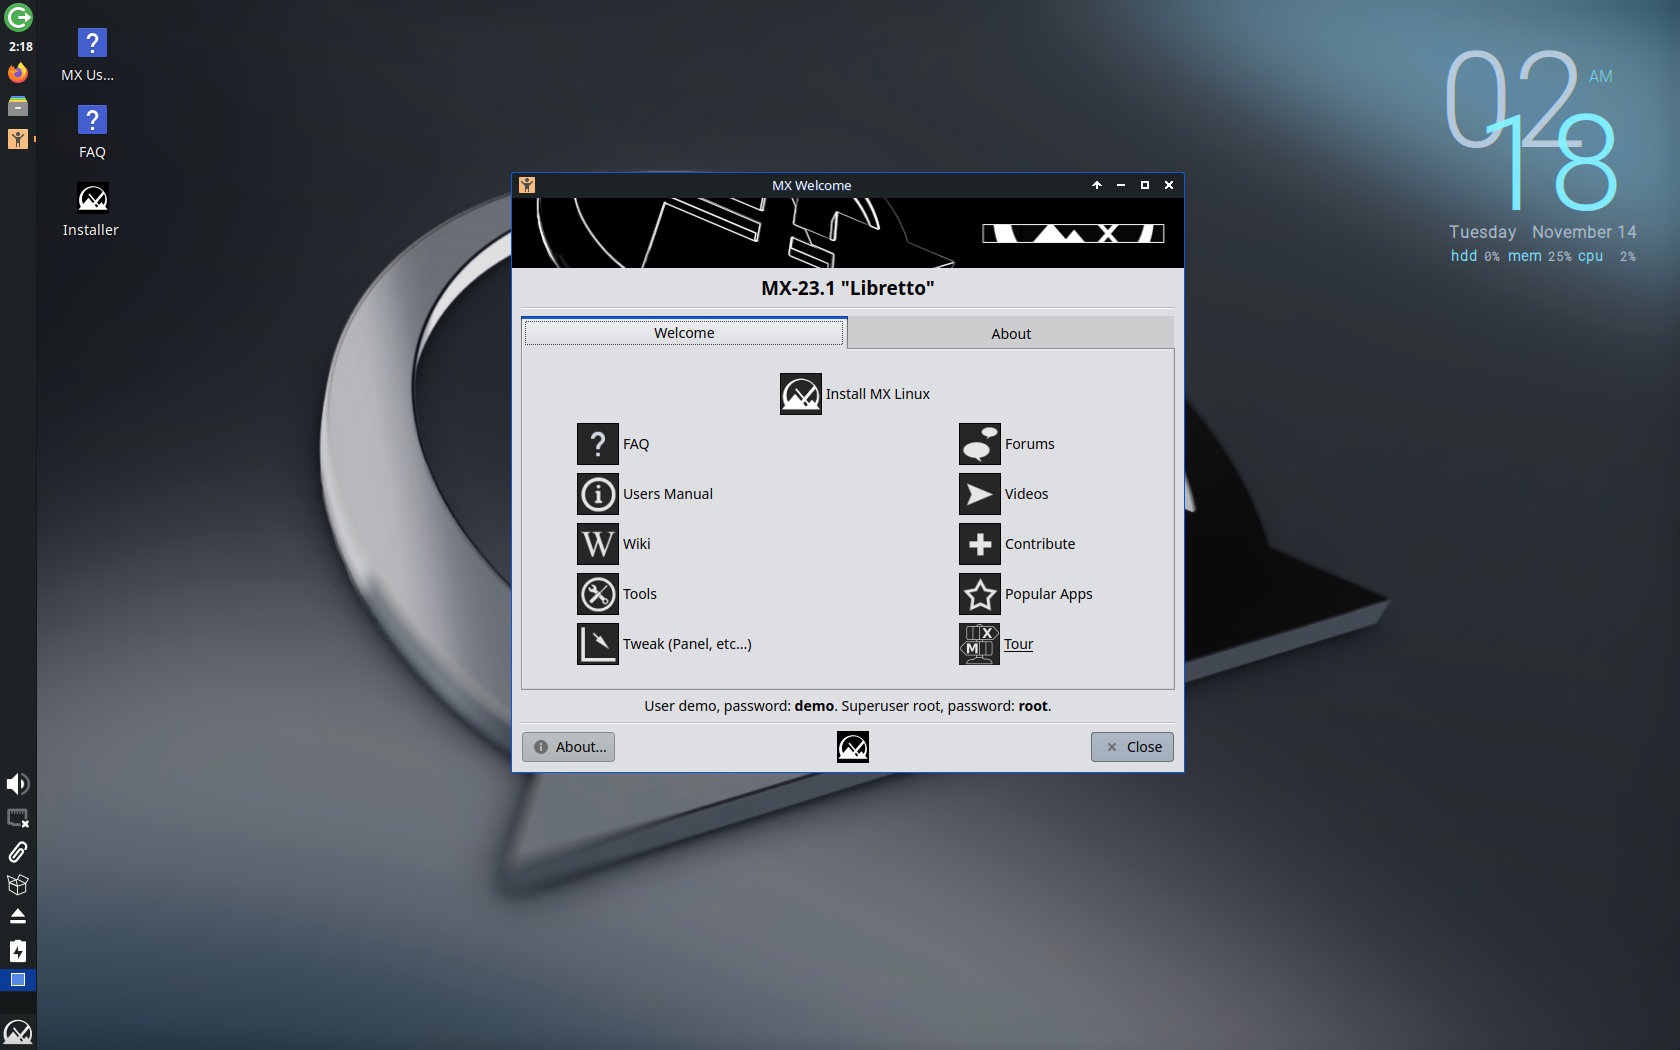1680x1050 pixels.
Task: Open the clipboard manager paperclip icon
Action: coord(18,851)
